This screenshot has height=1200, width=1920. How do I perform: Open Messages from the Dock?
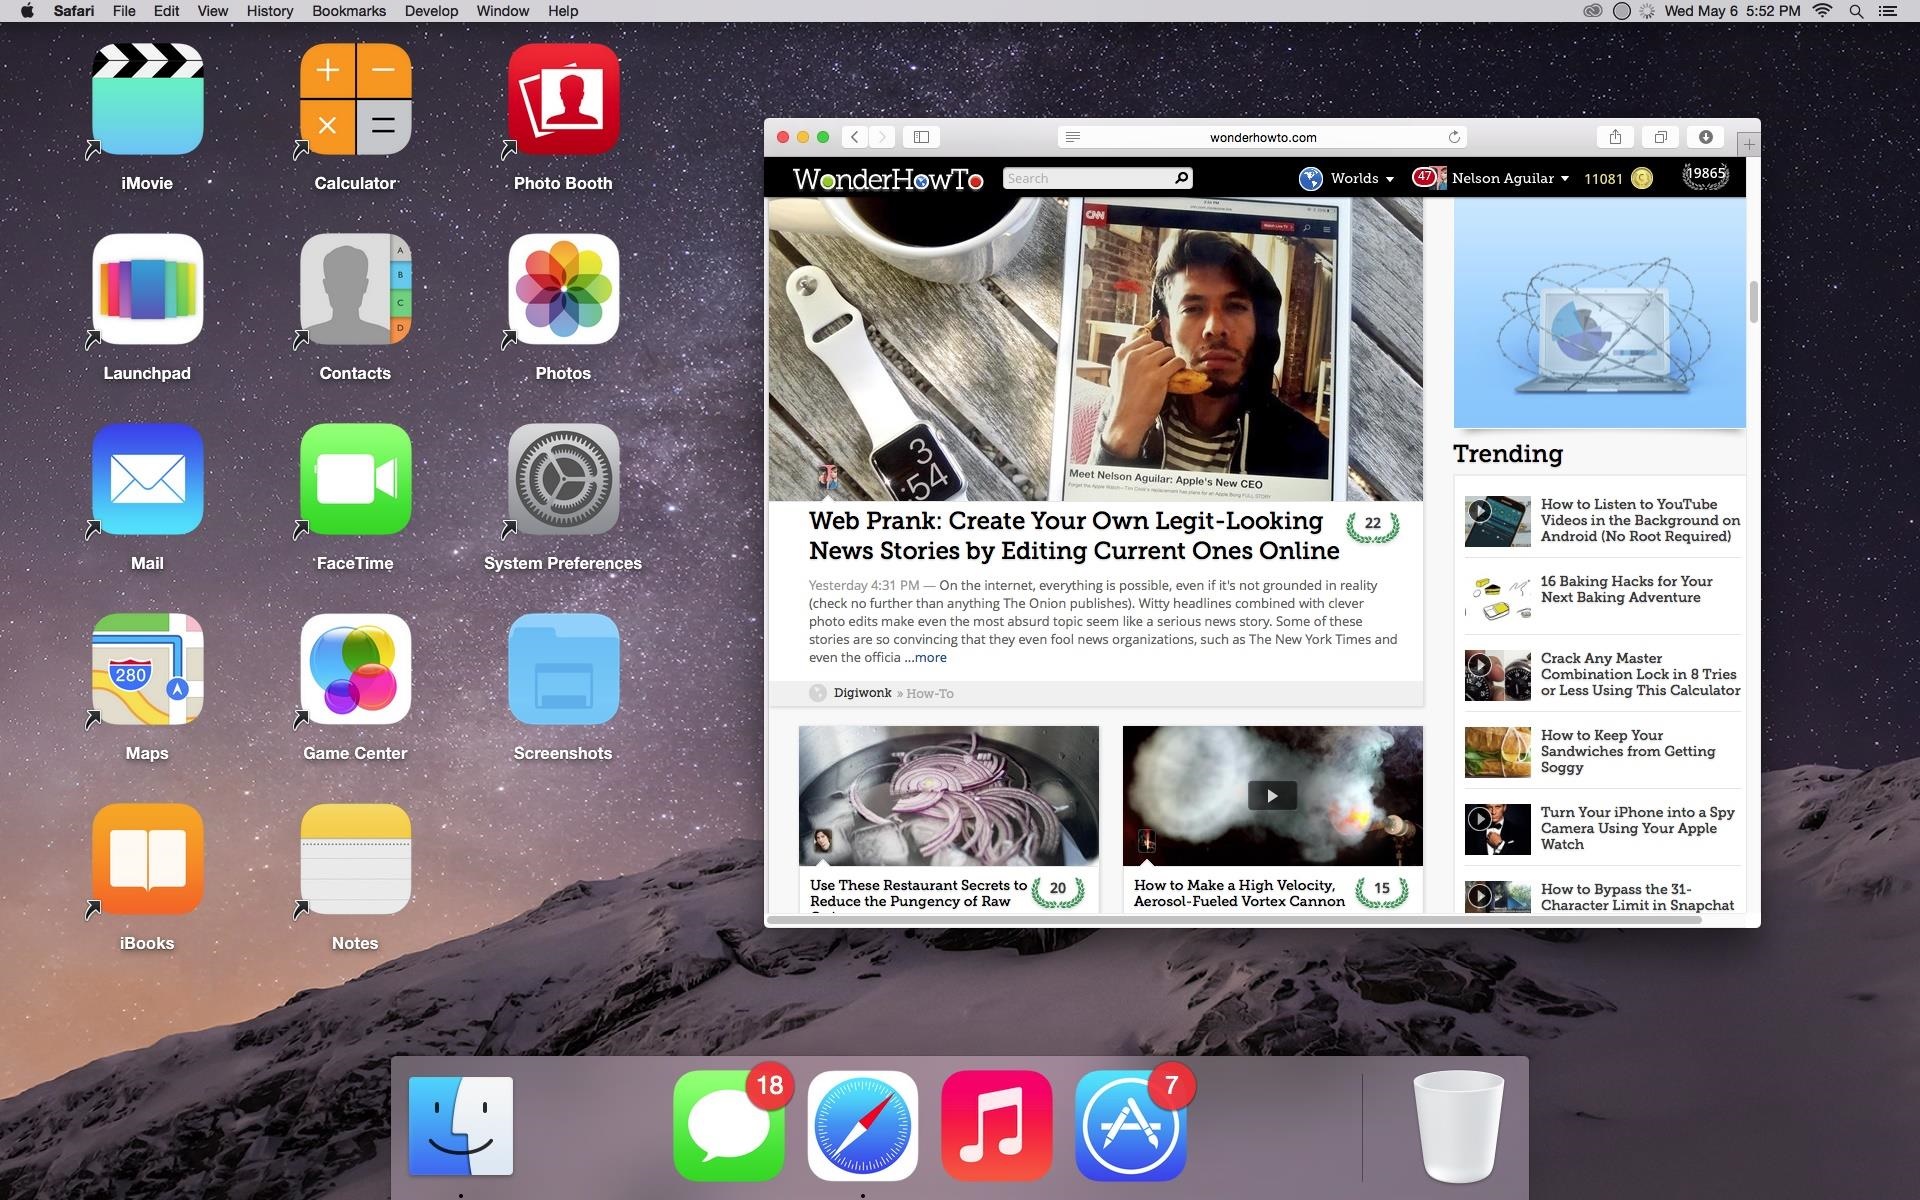point(728,1126)
